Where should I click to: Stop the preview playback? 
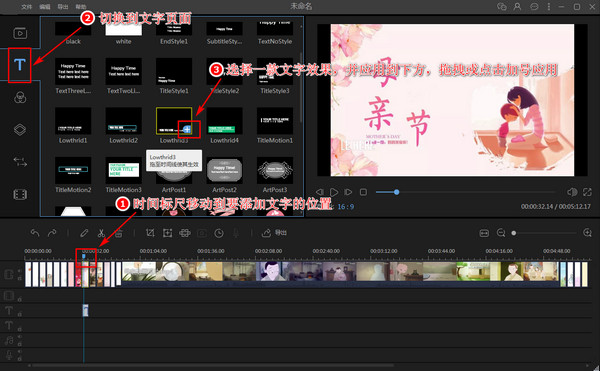click(363, 192)
